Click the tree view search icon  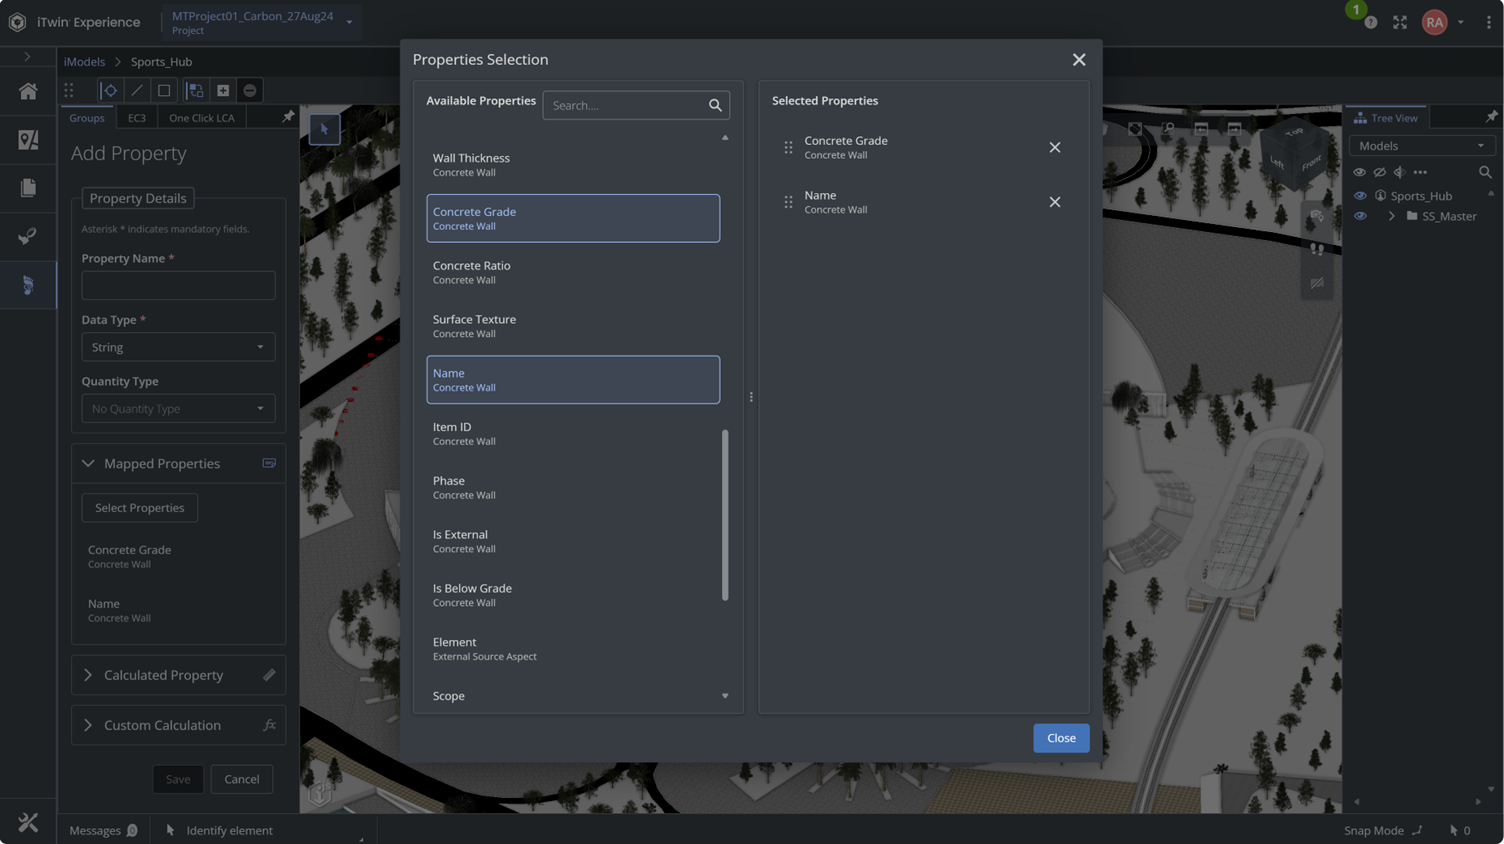(x=1485, y=172)
